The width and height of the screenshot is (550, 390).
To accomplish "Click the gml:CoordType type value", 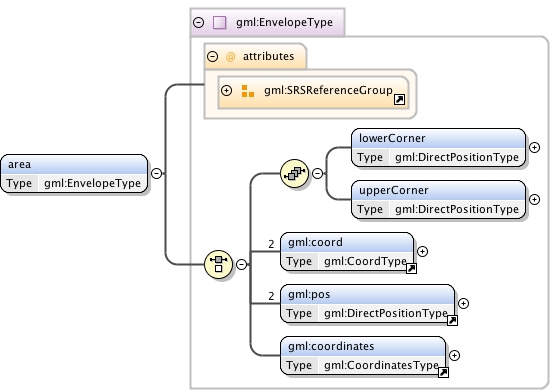I will [365, 261].
